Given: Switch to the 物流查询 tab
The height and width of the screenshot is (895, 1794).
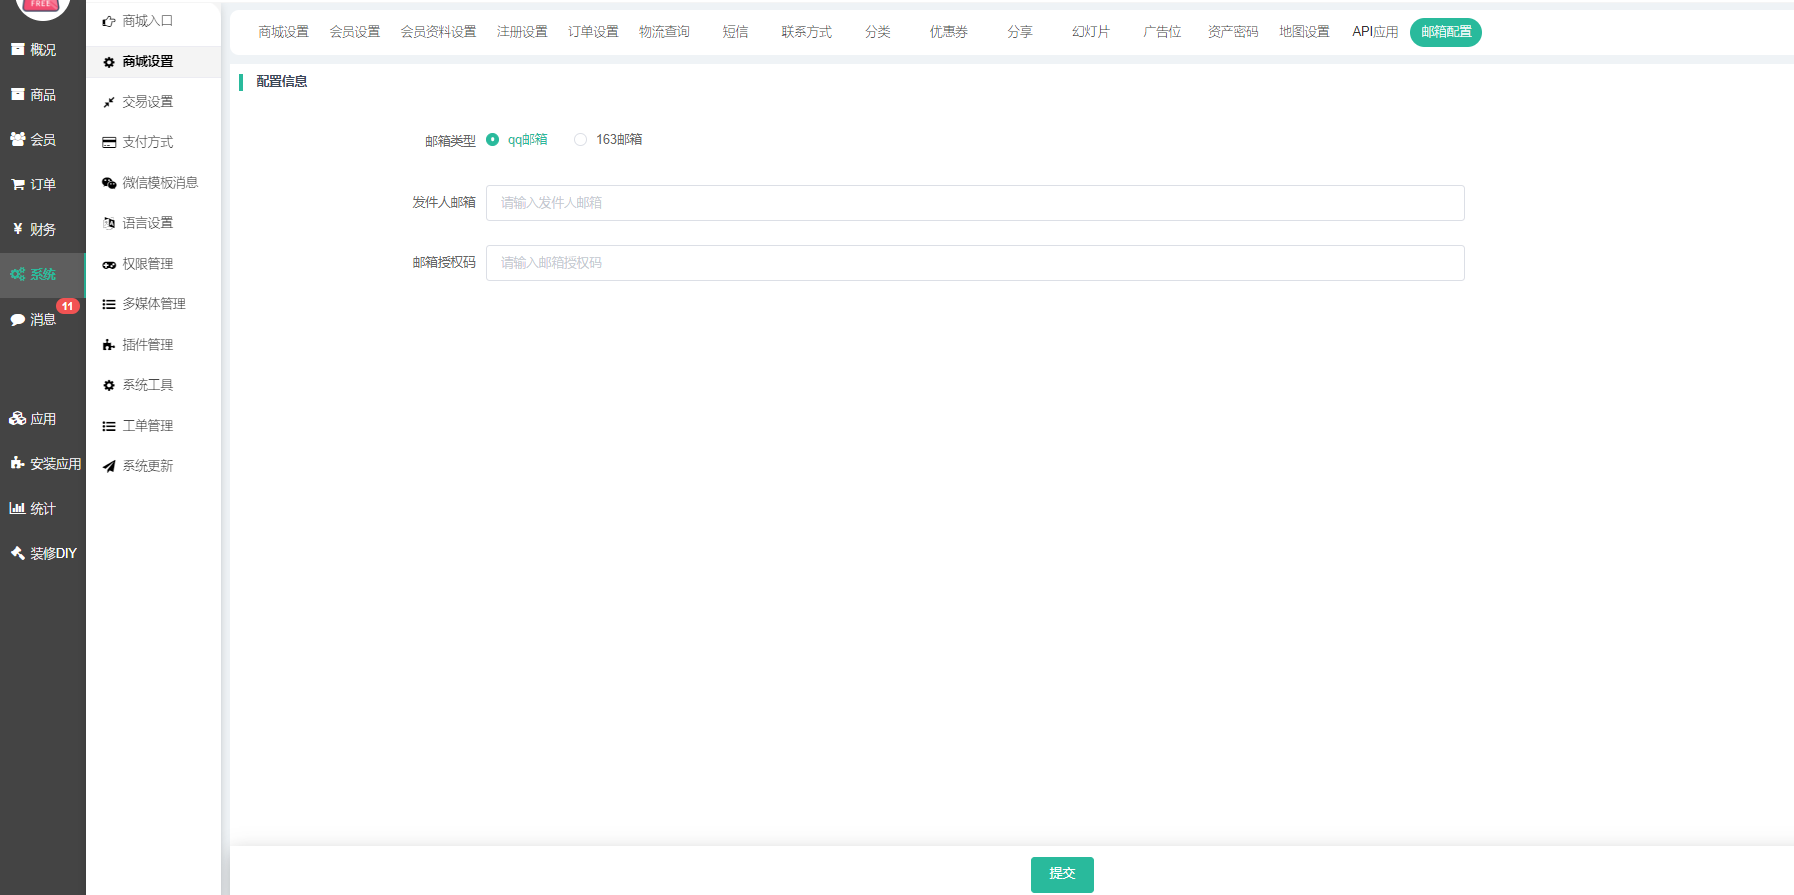Looking at the screenshot, I should tap(664, 32).
